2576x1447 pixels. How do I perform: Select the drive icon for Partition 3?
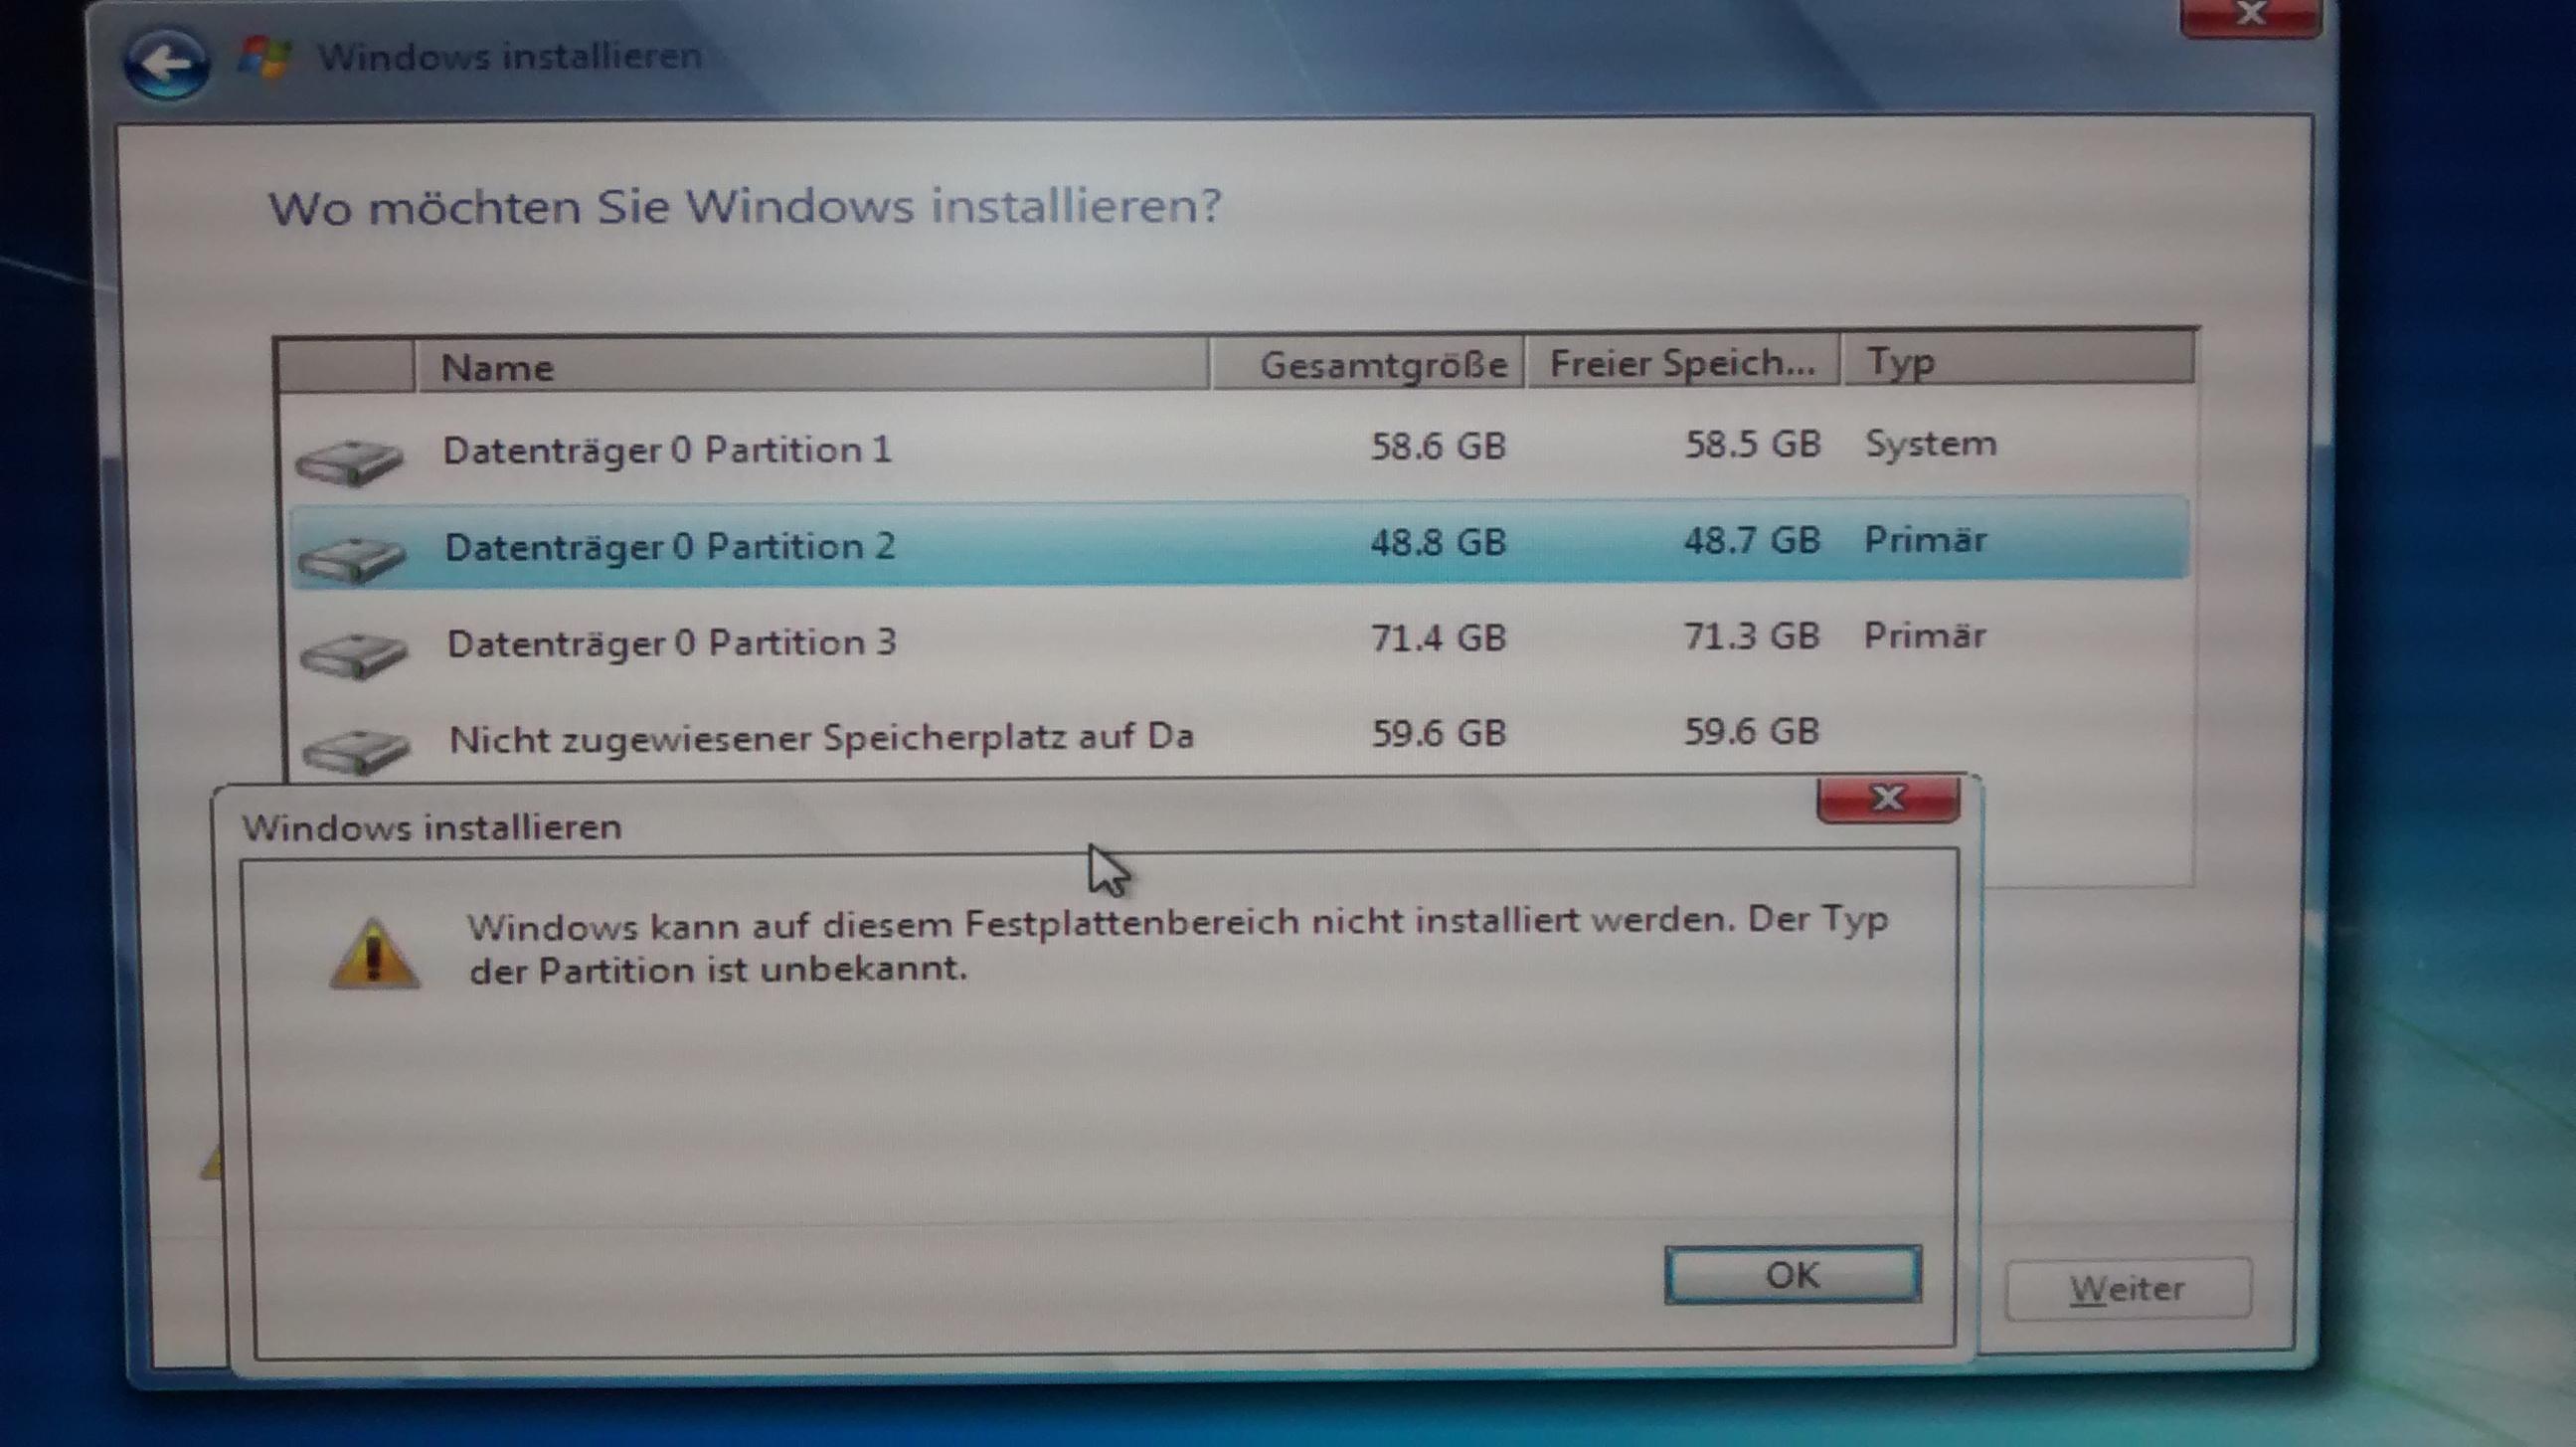tap(354, 654)
